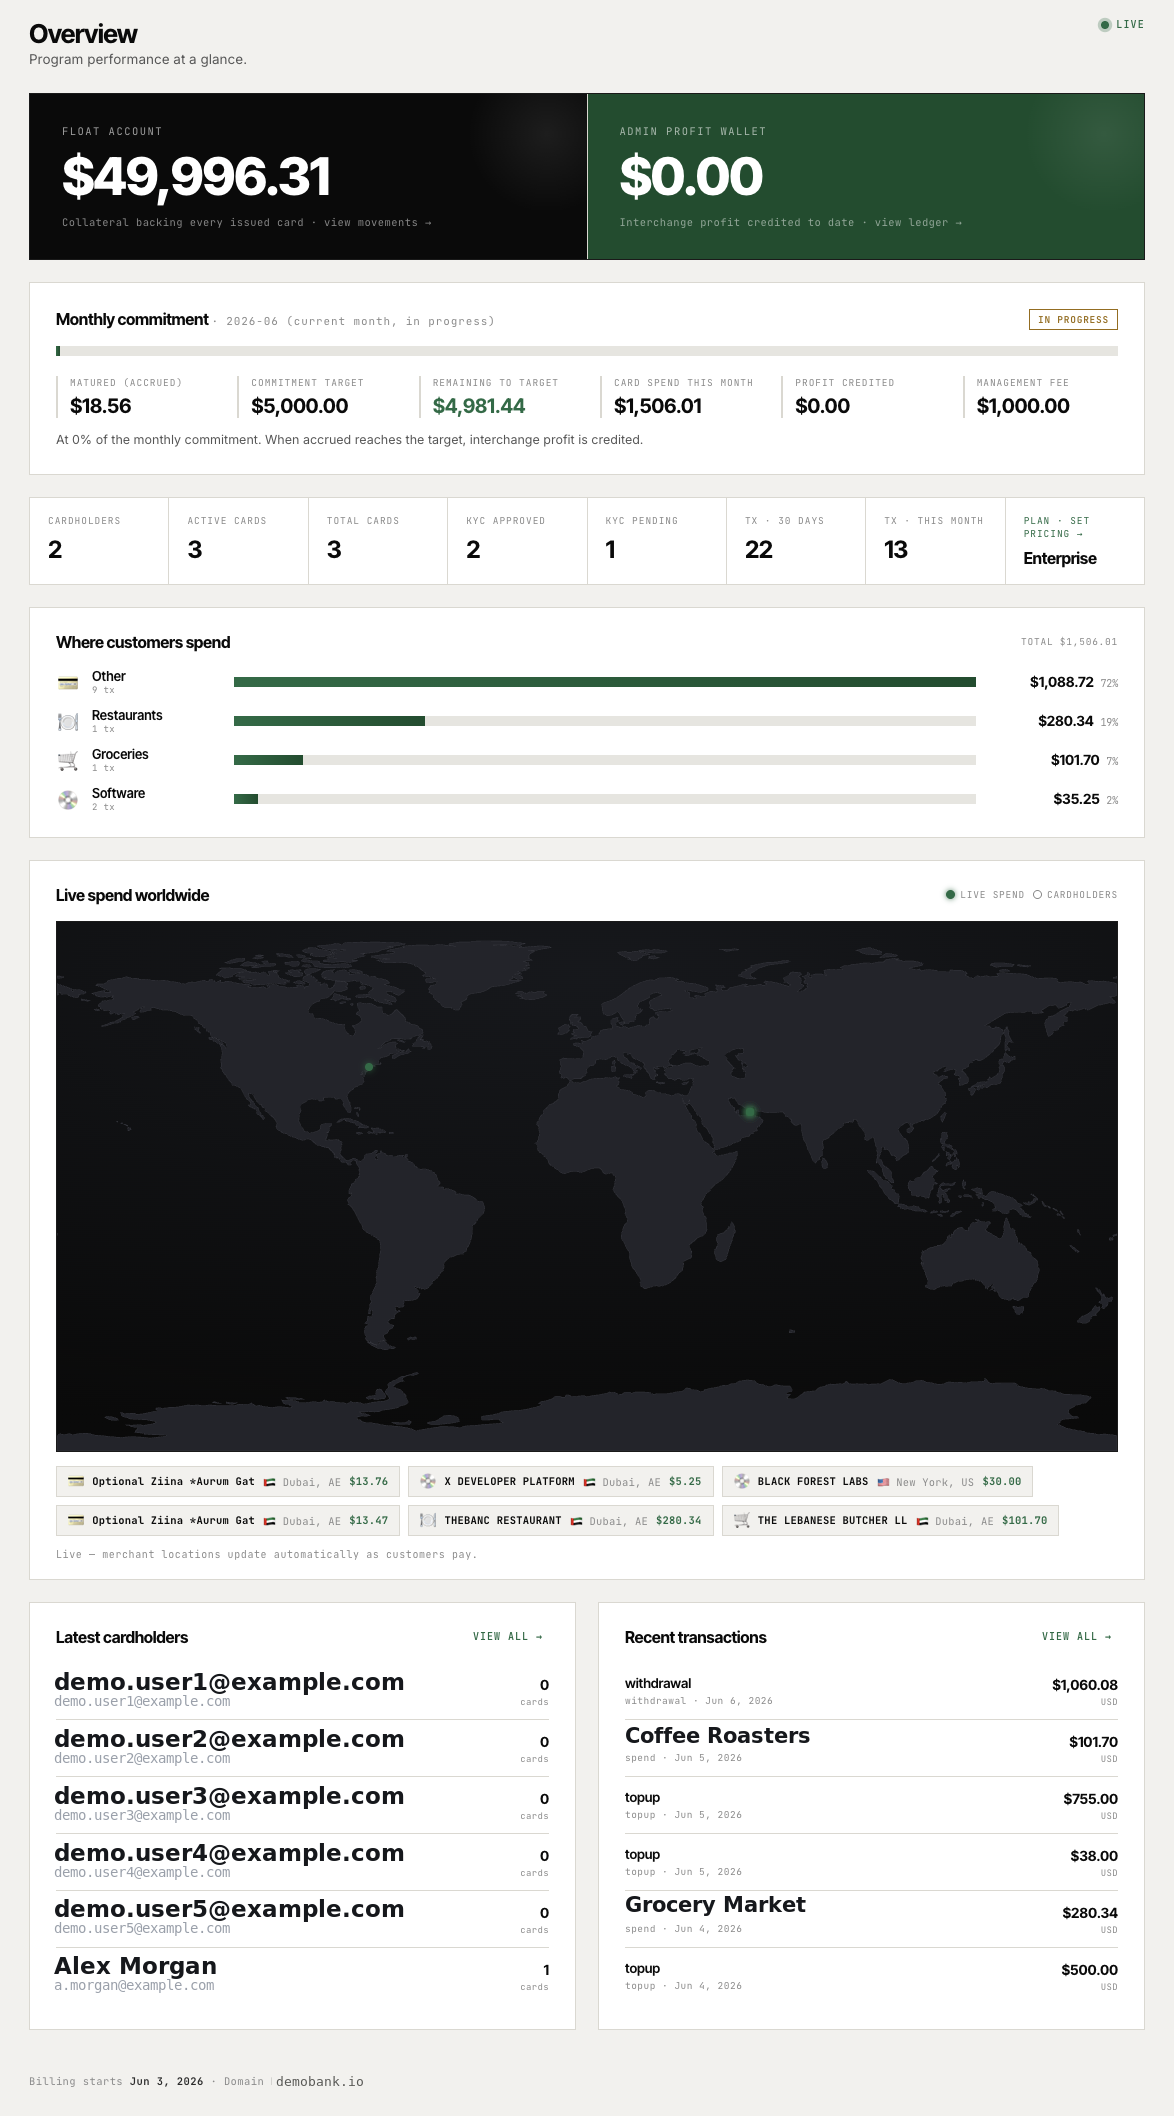
Task: Open the SET PRICING plan link
Action: coord(1056,527)
